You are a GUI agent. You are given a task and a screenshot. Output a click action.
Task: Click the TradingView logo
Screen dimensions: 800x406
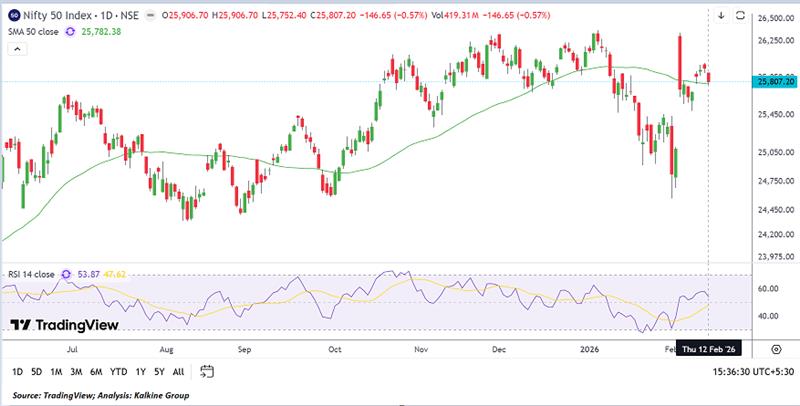pyautogui.click(x=64, y=325)
